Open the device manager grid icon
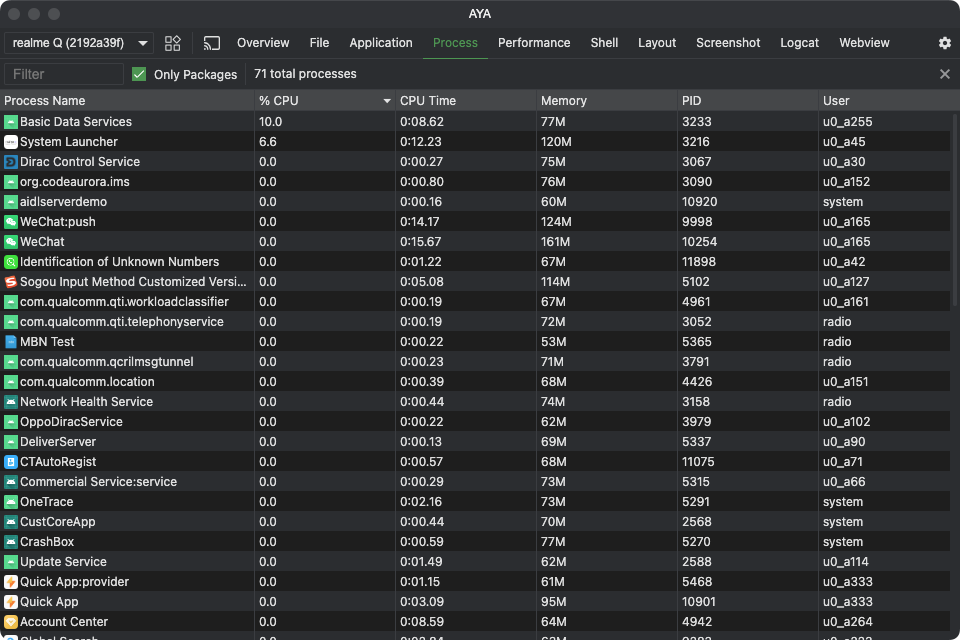 click(x=173, y=43)
